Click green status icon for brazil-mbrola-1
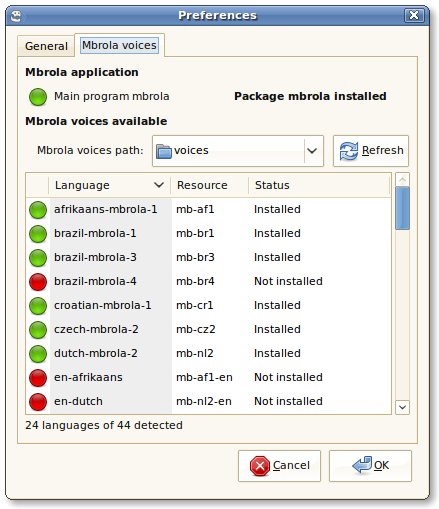The image size is (439, 509). (x=38, y=234)
